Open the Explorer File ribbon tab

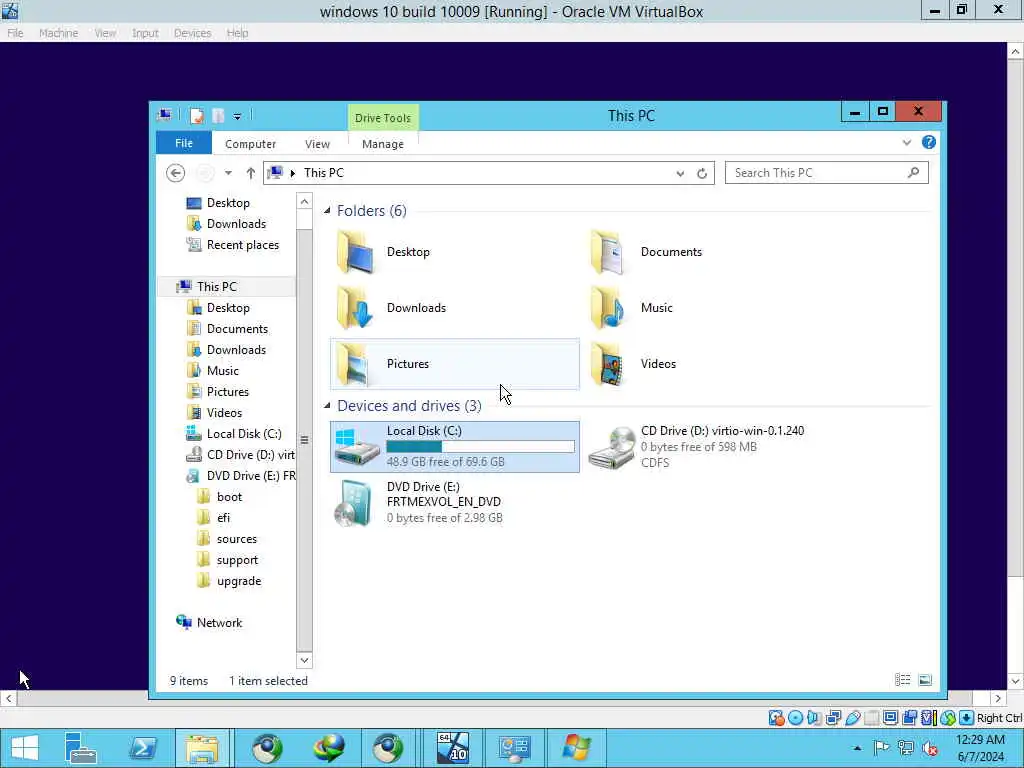[184, 143]
